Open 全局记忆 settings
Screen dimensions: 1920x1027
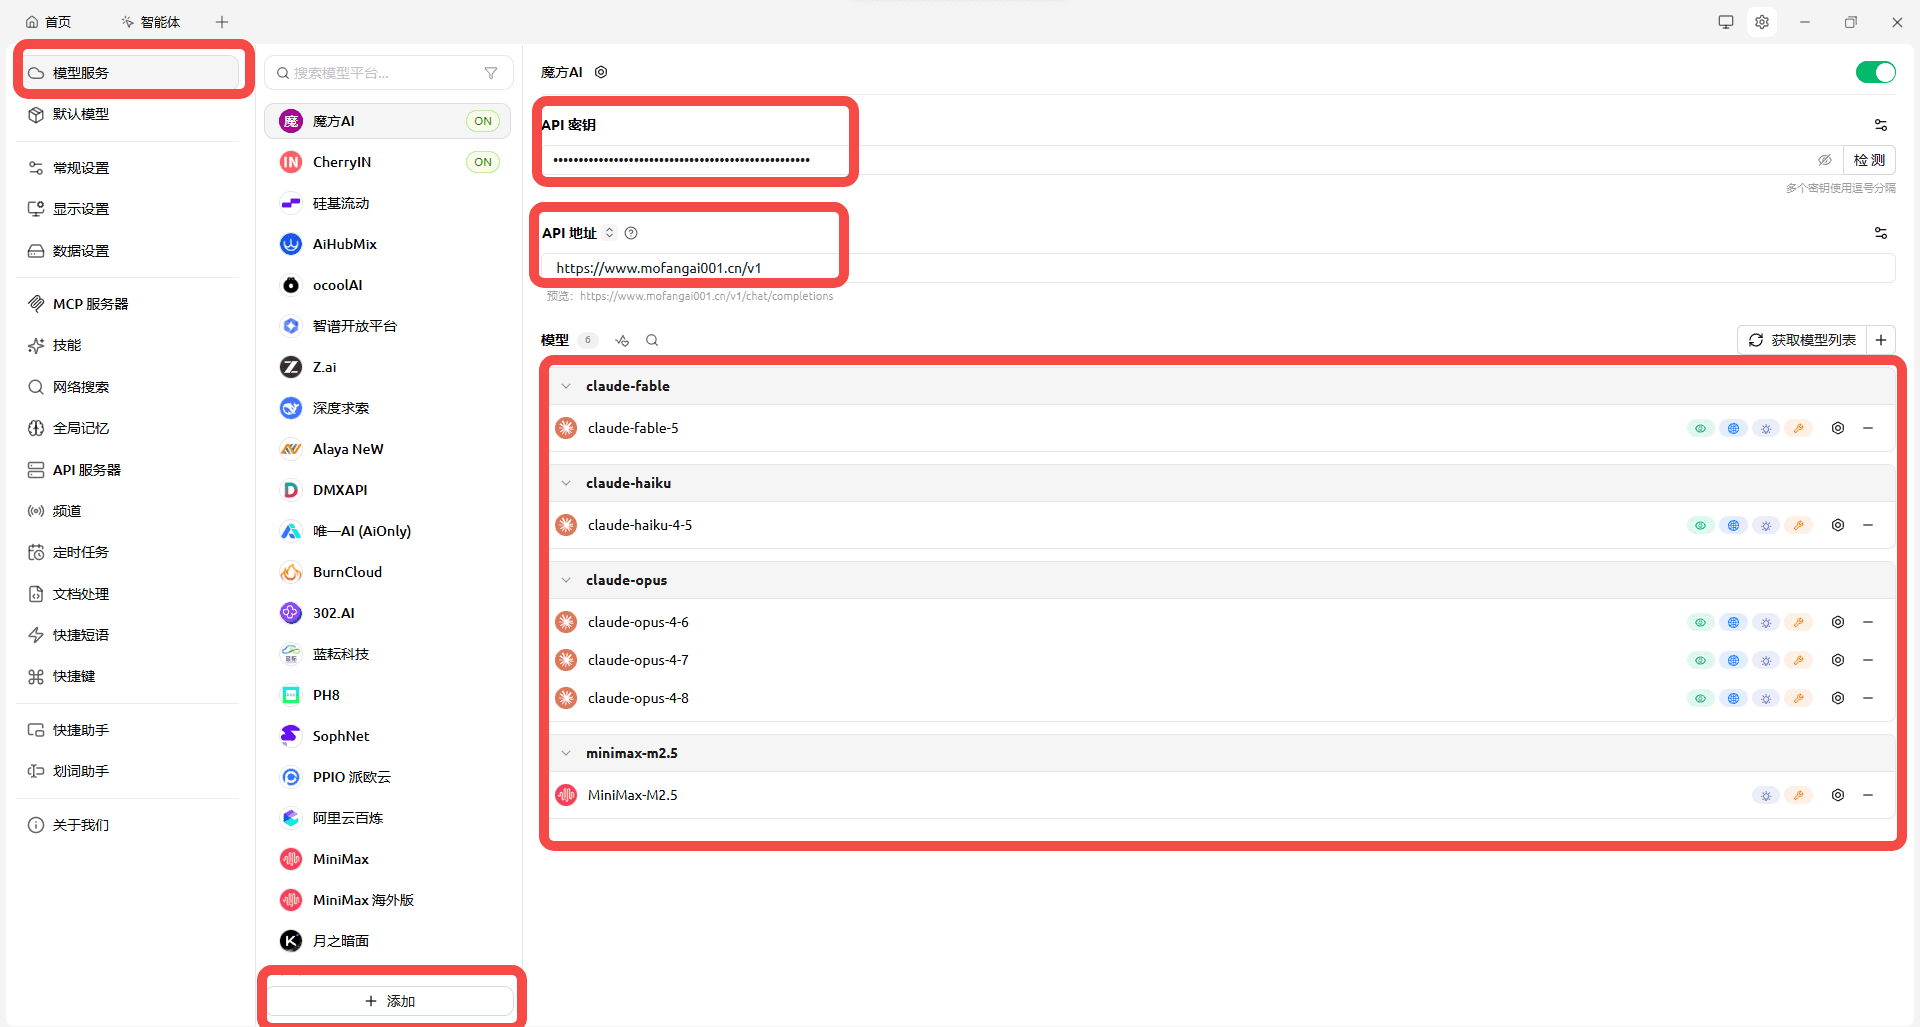click(129, 428)
